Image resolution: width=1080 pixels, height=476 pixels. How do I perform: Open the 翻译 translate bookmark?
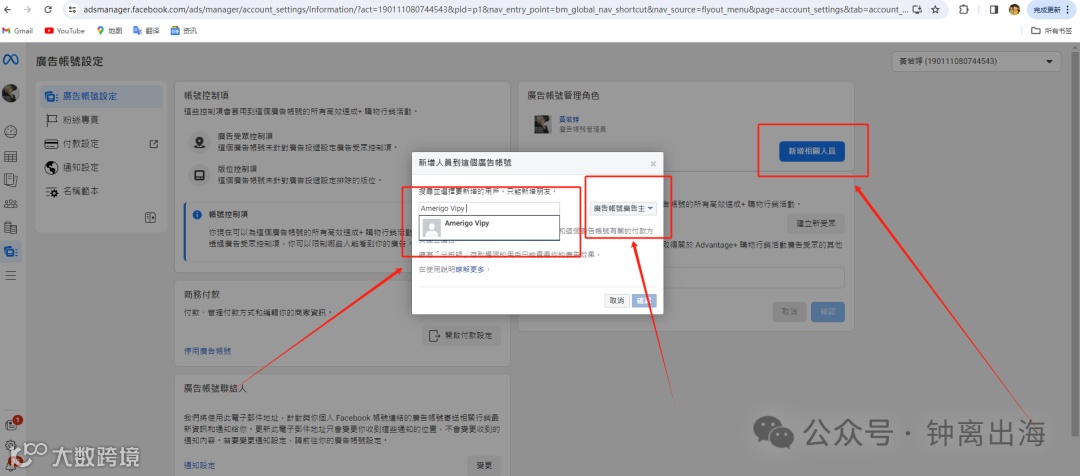(146, 31)
